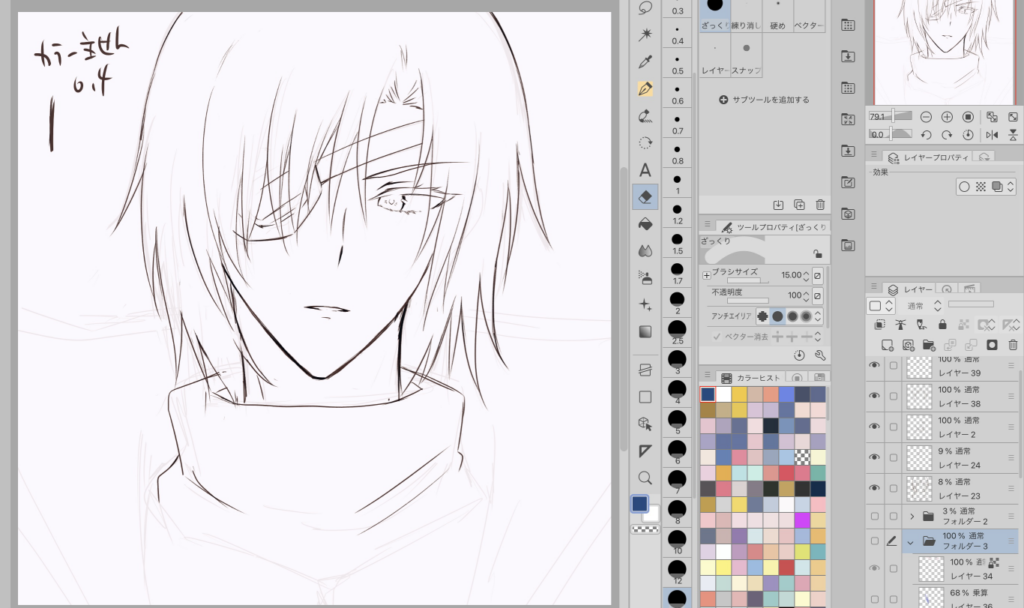Click the ブラシサイズ slider

coord(748,281)
